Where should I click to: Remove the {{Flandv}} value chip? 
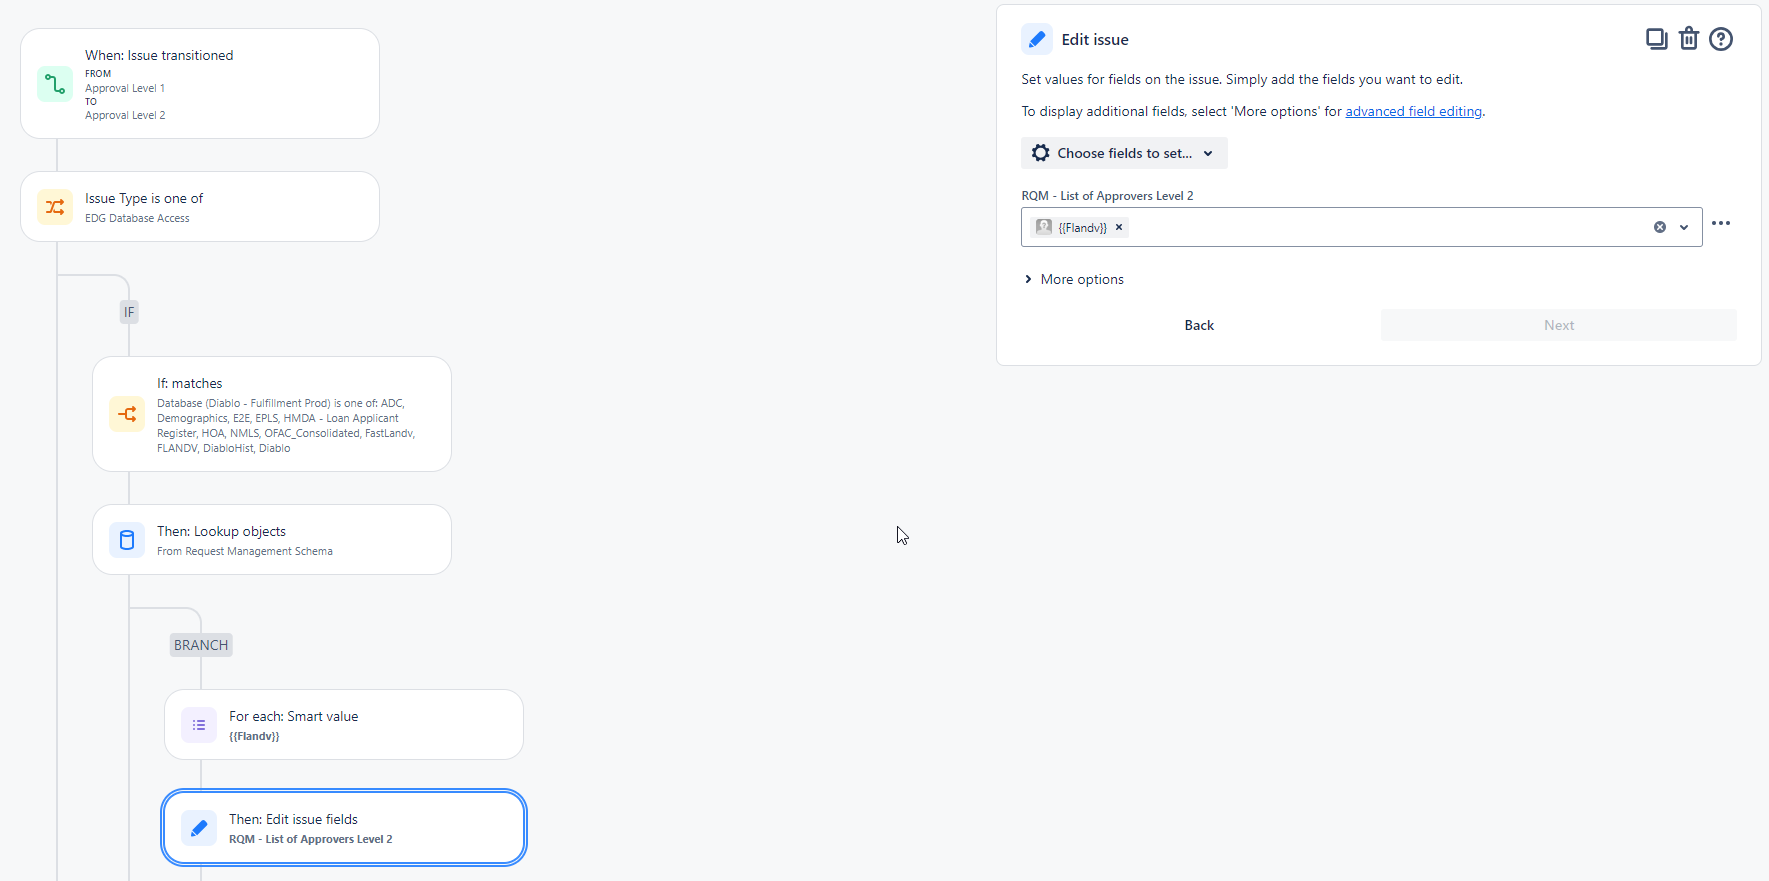[x=1119, y=227]
